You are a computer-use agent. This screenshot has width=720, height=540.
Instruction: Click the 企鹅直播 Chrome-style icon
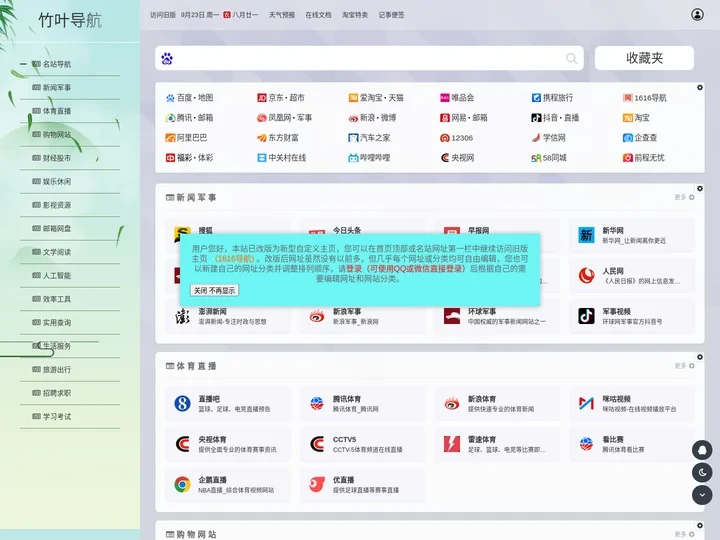pyautogui.click(x=182, y=484)
